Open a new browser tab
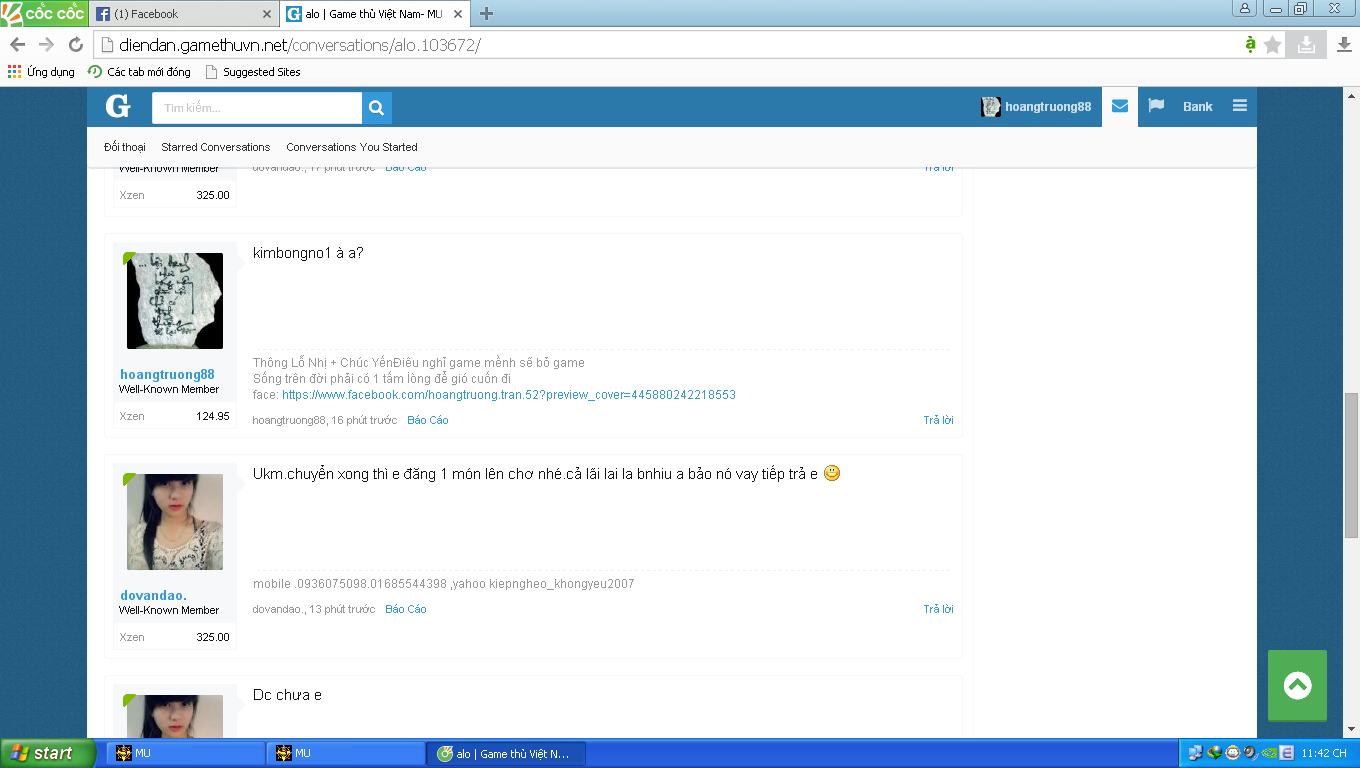 click(487, 14)
